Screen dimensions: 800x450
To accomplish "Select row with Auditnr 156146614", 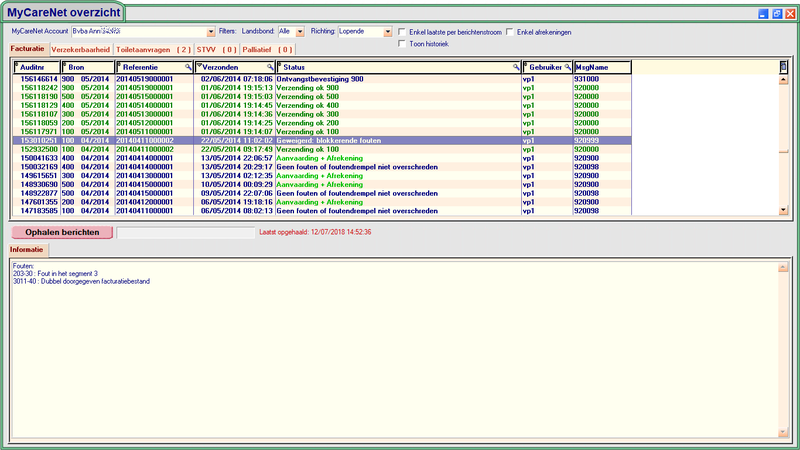I will click(36, 77).
